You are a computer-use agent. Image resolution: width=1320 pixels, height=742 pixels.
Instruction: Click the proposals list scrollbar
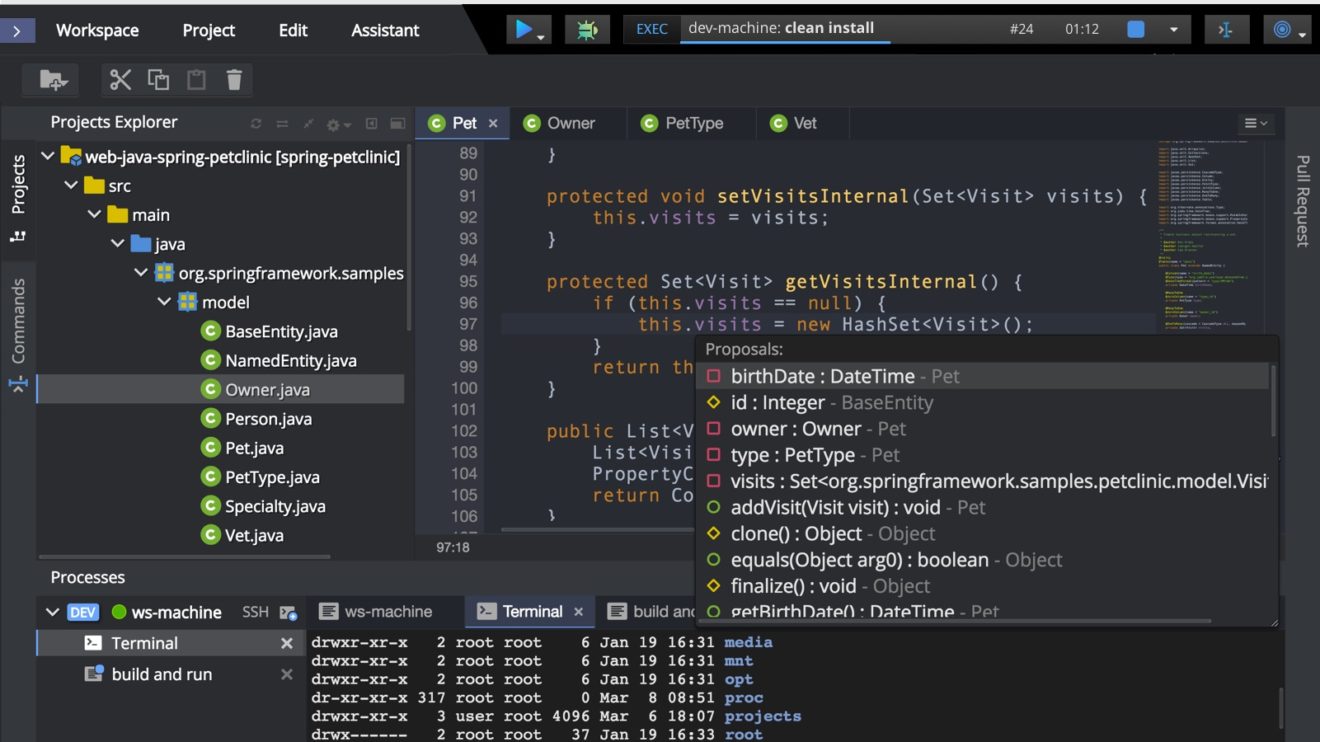click(x=1273, y=400)
